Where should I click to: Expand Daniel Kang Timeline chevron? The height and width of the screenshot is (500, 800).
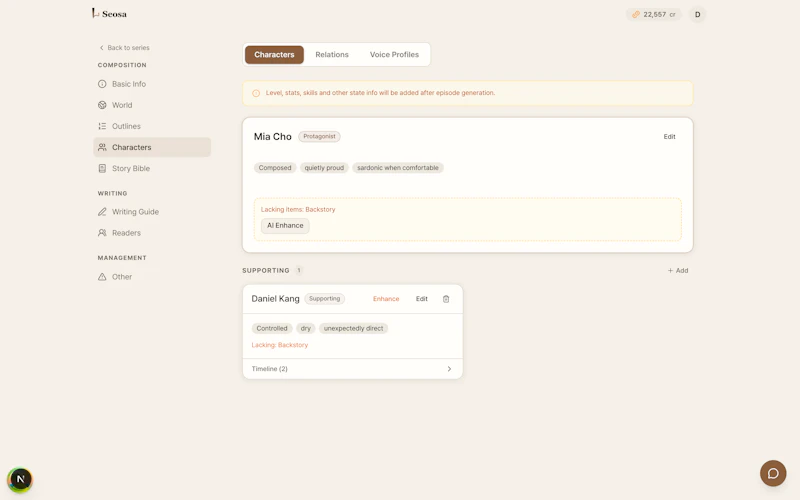click(449, 368)
